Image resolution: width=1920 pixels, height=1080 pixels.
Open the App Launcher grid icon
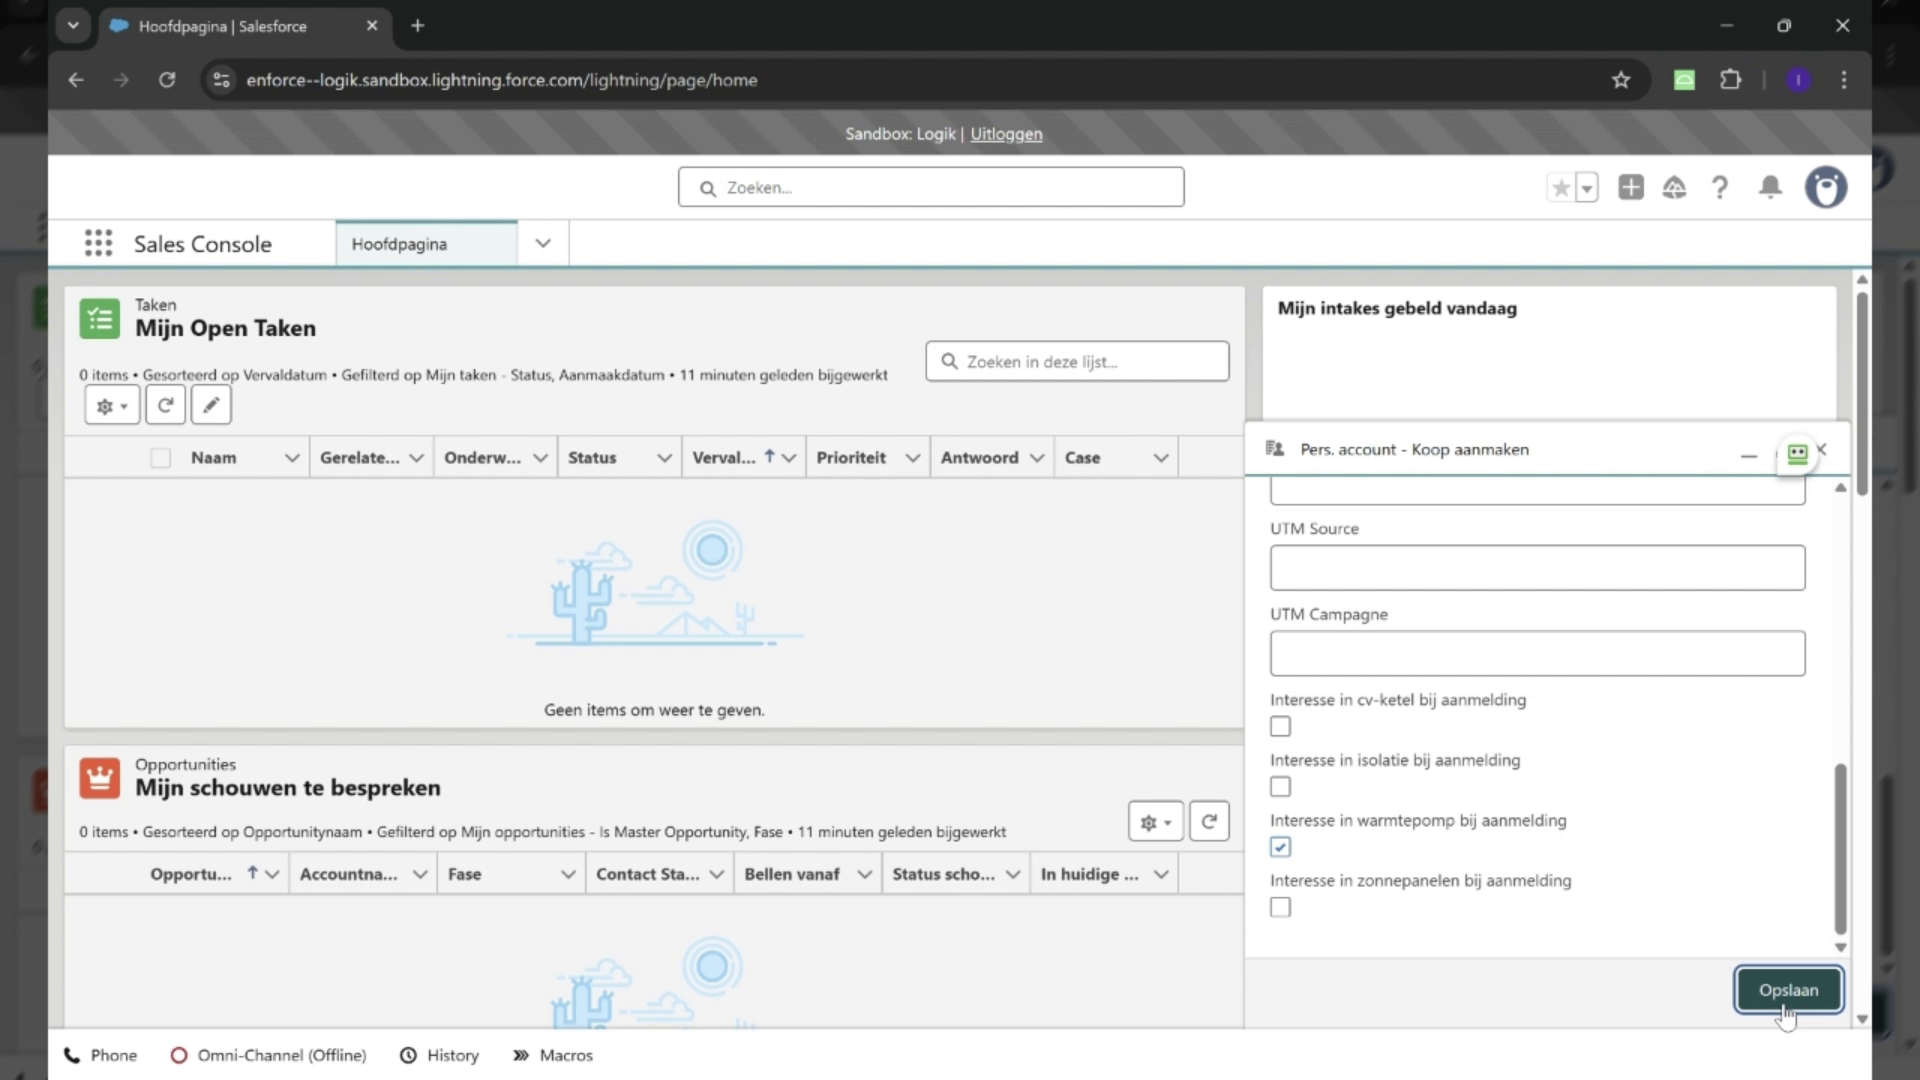pyautogui.click(x=97, y=243)
